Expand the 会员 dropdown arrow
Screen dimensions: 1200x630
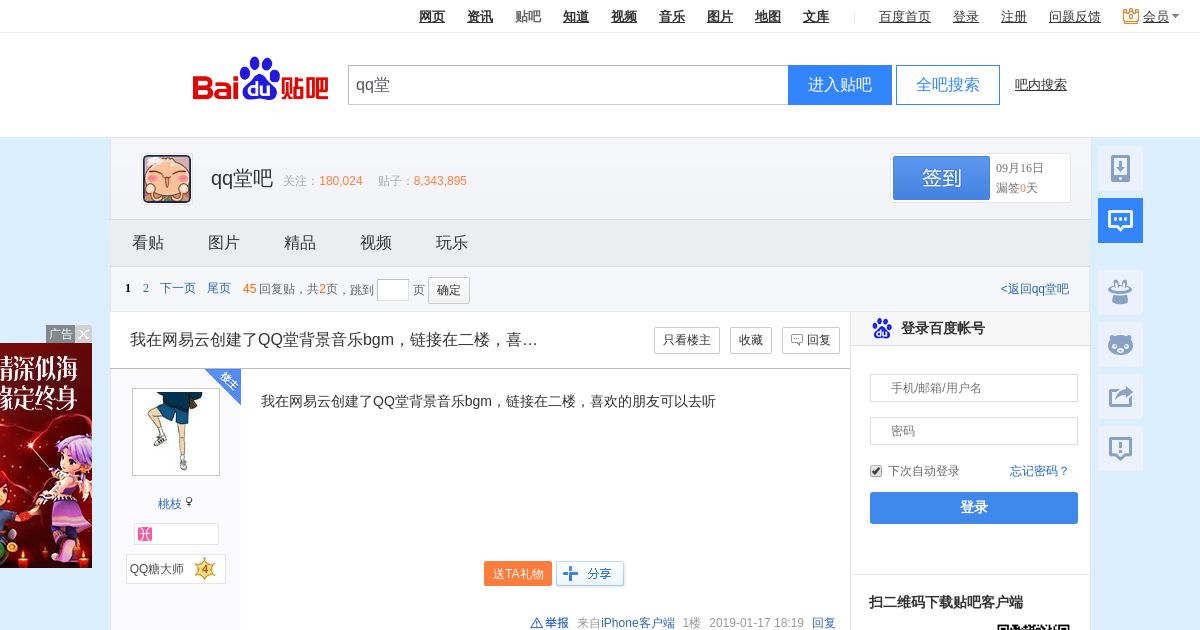(x=1176, y=17)
